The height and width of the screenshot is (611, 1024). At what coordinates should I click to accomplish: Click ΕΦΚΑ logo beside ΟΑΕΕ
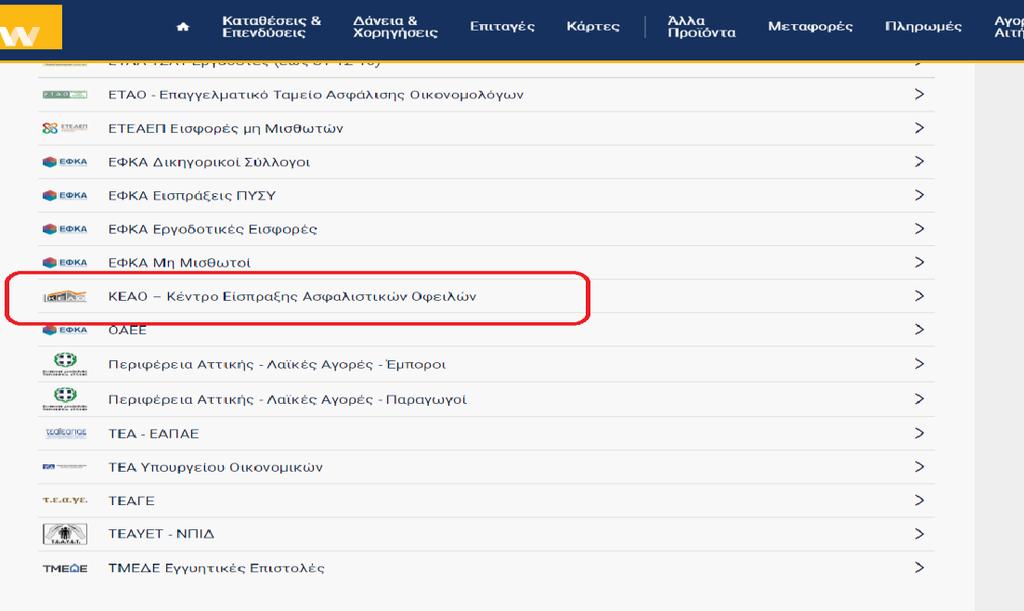(x=65, y=330)
